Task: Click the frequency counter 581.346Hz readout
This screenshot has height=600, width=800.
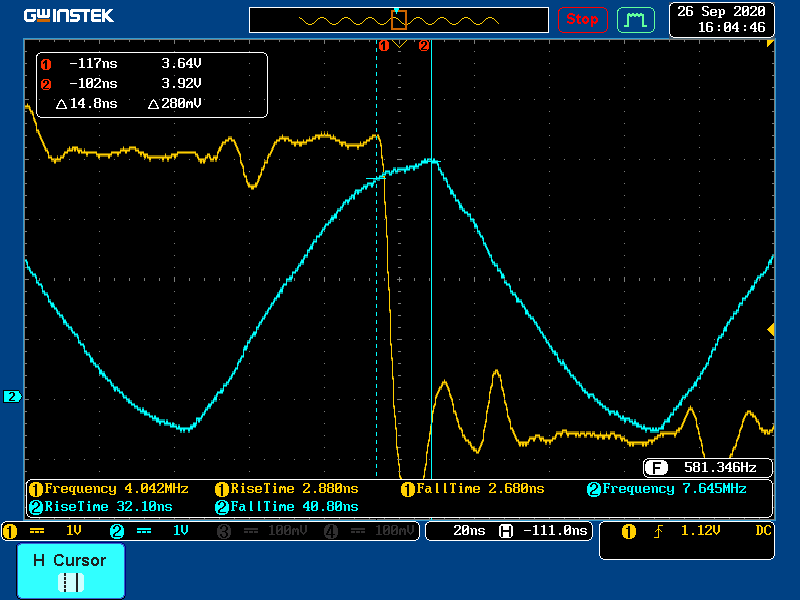Action: coord(708,467)
